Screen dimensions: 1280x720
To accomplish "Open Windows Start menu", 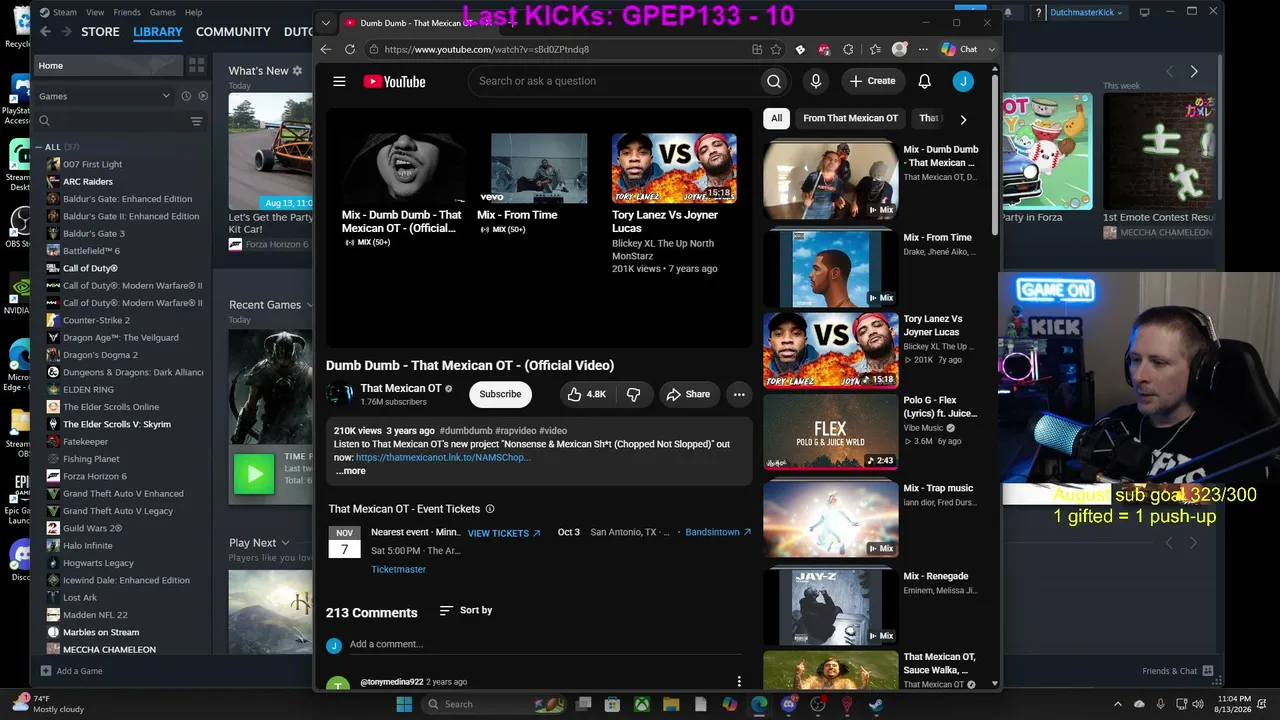I will 404,704.
